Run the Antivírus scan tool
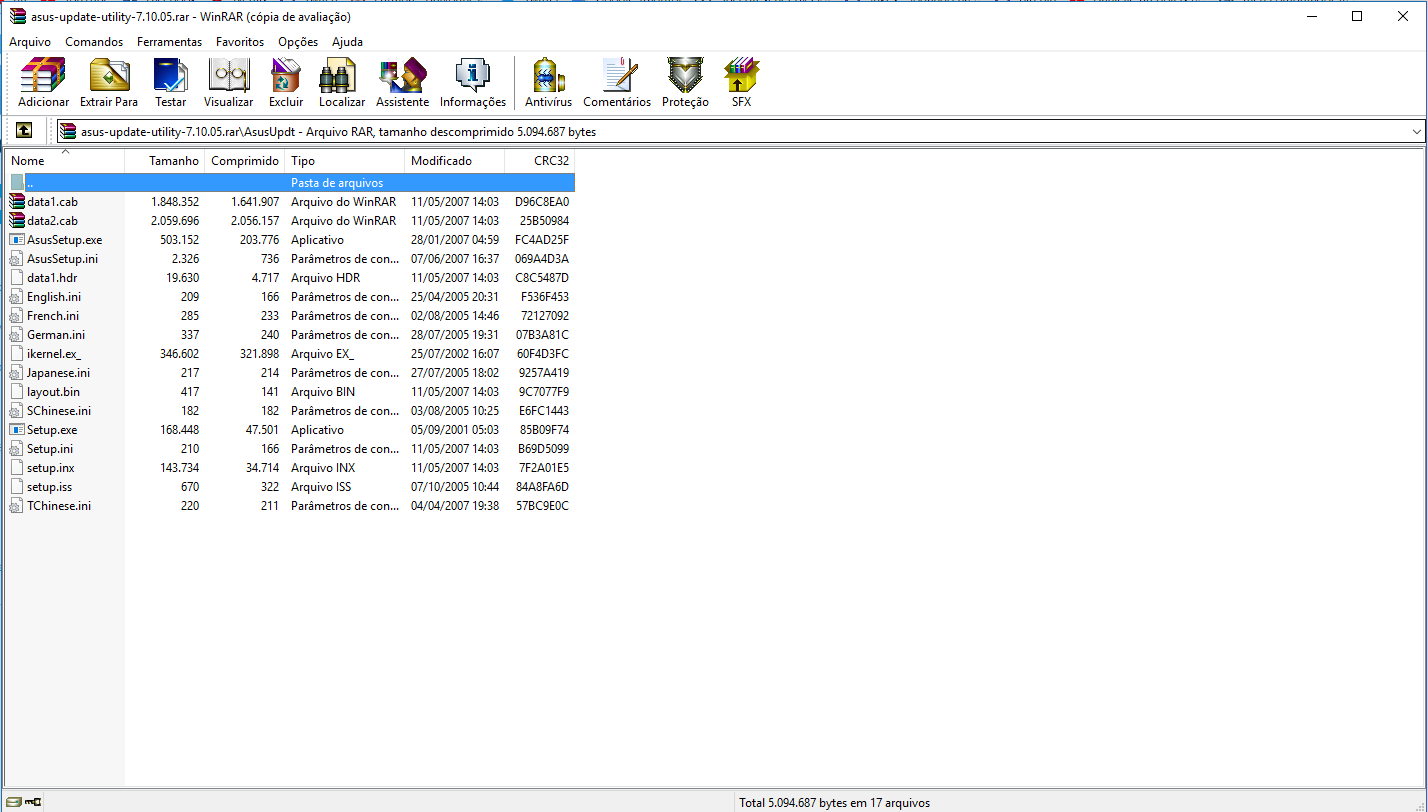This screenshot has width=1427, height=812. 548,82
